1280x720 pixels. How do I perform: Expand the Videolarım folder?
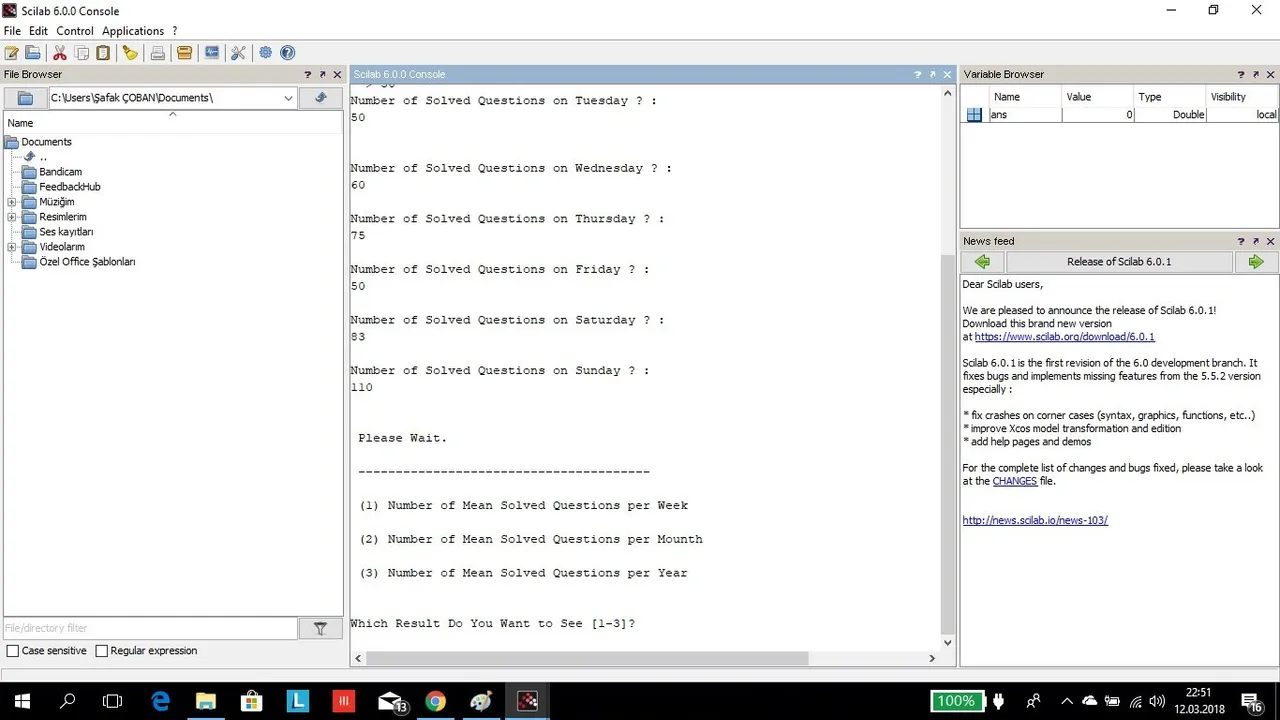[x=12, y=247]
